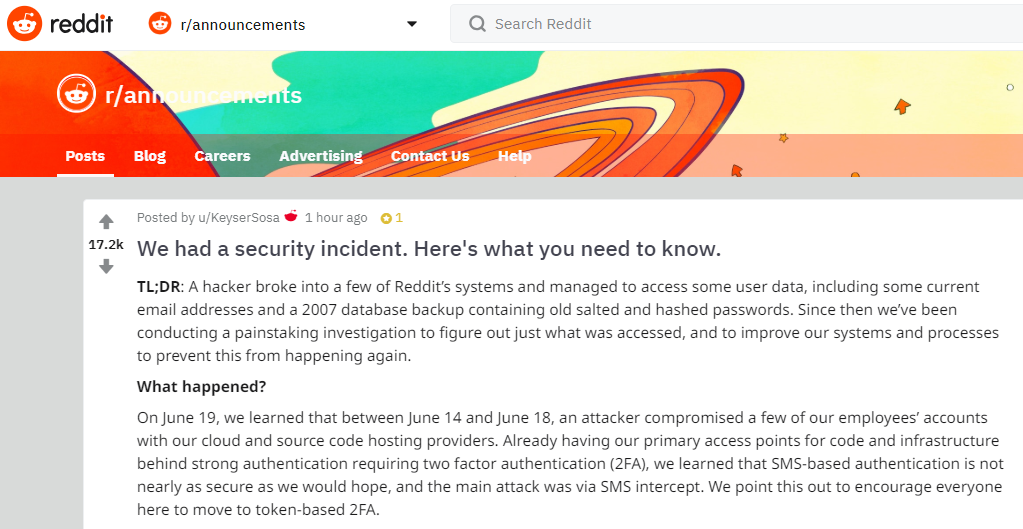Click into the Search Reddit field
1023x529 pixels.
[x=737, y=24]
